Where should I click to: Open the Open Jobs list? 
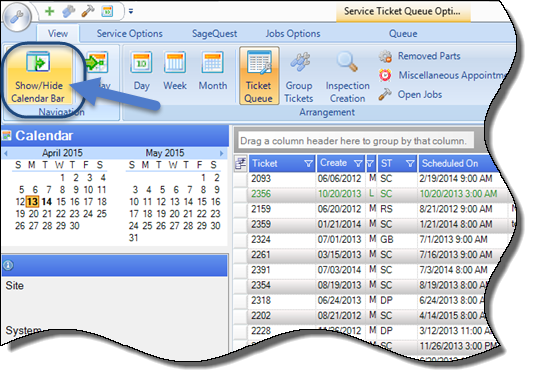411,94
